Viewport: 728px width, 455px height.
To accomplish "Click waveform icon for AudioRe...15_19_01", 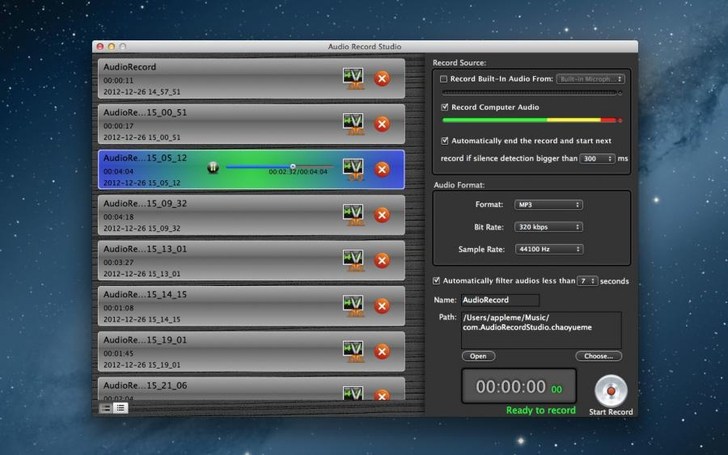I will (351, 350).
